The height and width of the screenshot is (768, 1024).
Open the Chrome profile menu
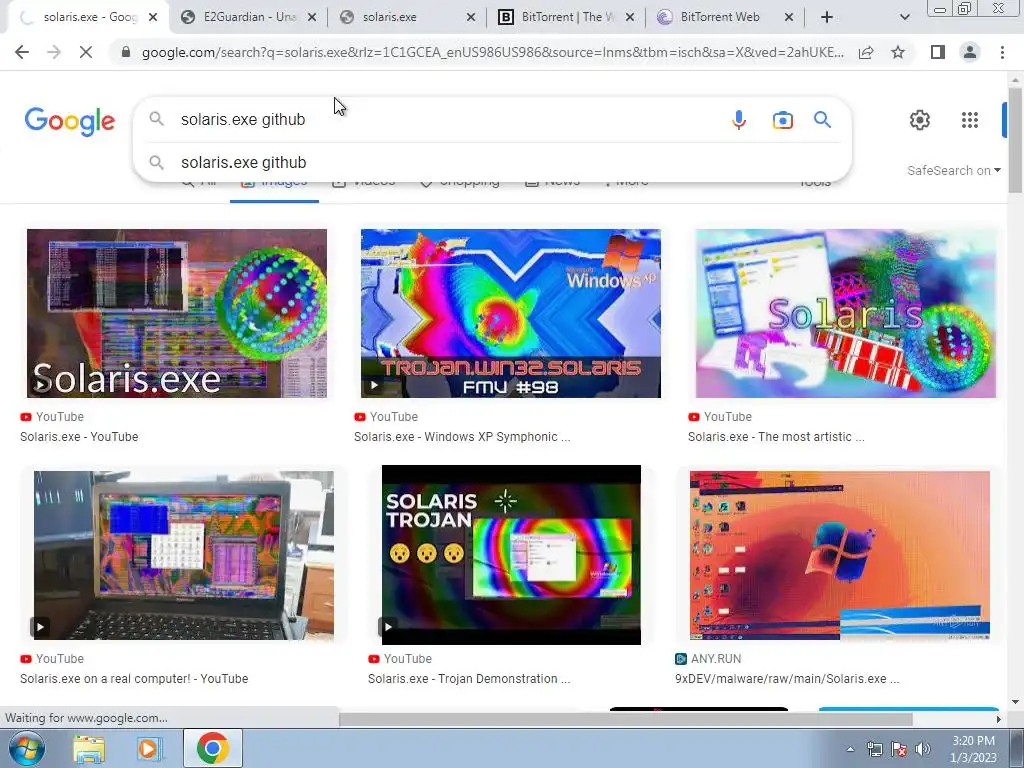click(x=970, y=52)
